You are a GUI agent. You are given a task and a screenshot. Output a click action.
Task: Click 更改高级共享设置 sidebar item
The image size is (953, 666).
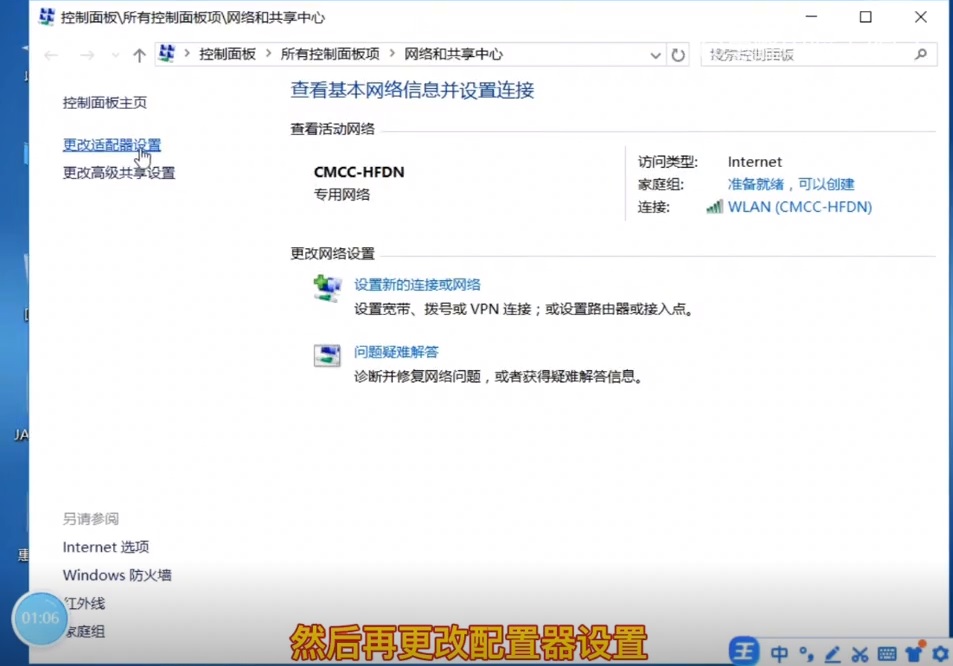(117, 172)
